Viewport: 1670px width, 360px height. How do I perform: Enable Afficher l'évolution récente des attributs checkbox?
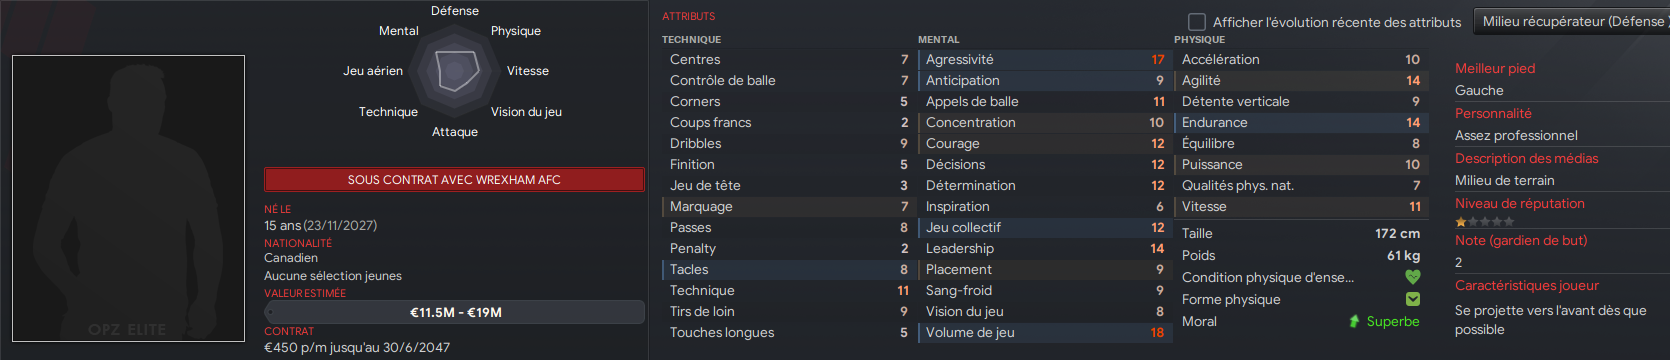[x=1196, y=22]
